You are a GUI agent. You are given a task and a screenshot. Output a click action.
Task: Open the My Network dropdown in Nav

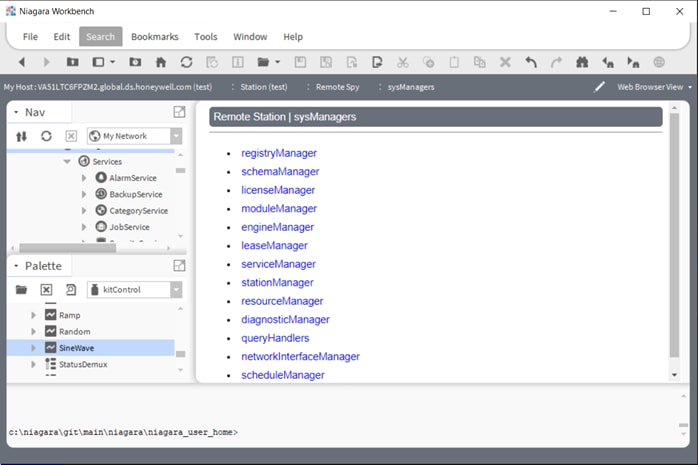click(177, 136)
